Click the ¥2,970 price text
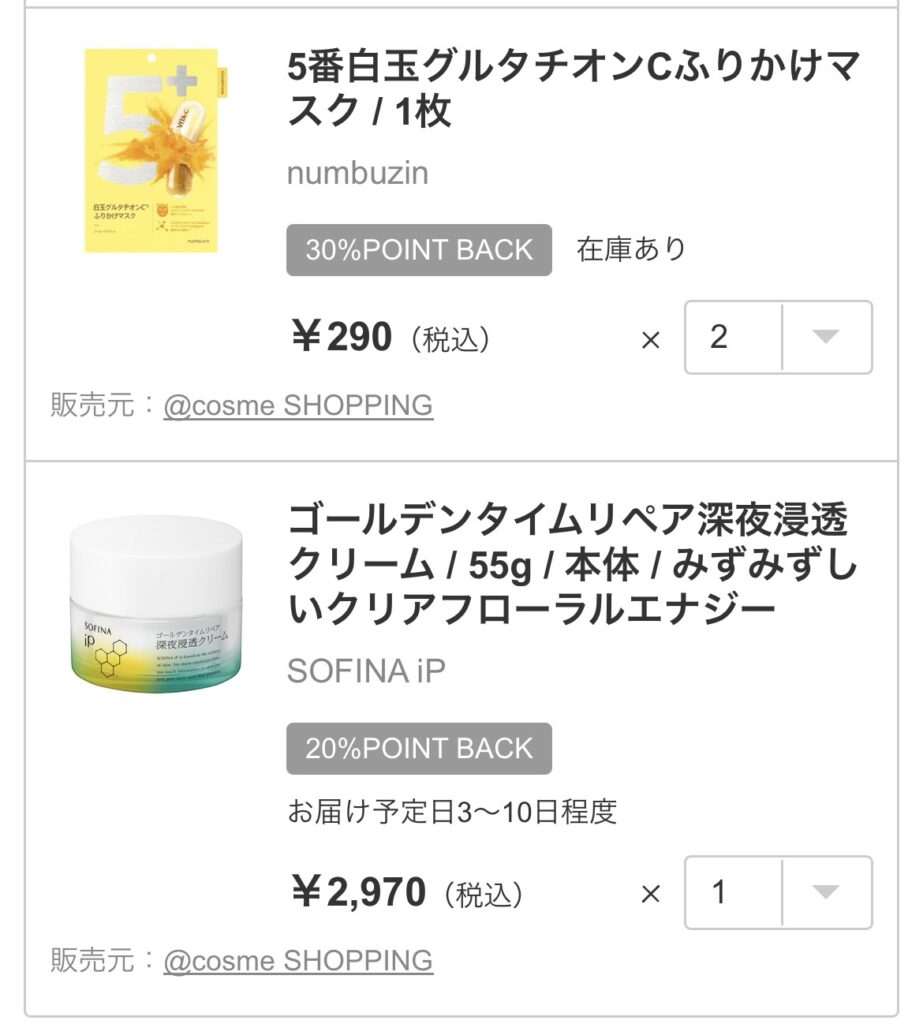Viewport: 923px width, 1024px height. [359, 892]
